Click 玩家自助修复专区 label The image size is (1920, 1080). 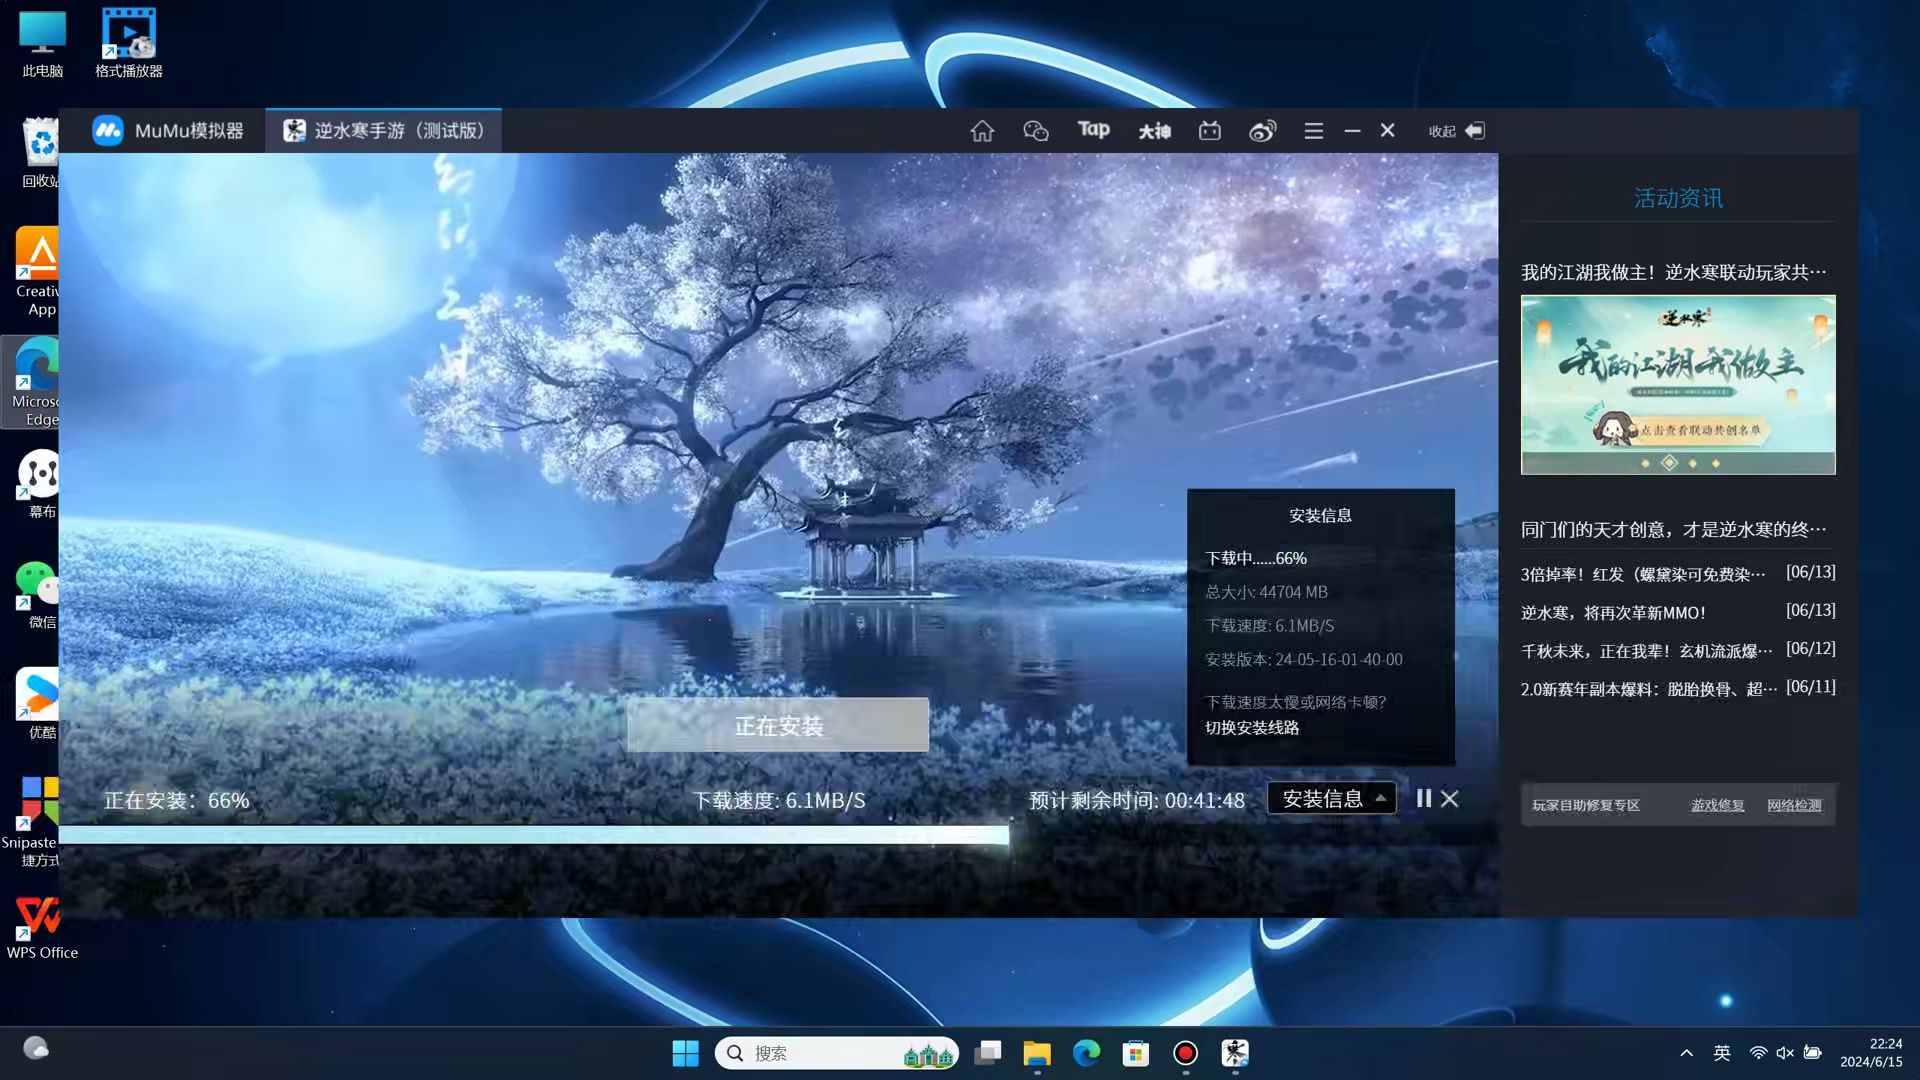click(1586, 805)
